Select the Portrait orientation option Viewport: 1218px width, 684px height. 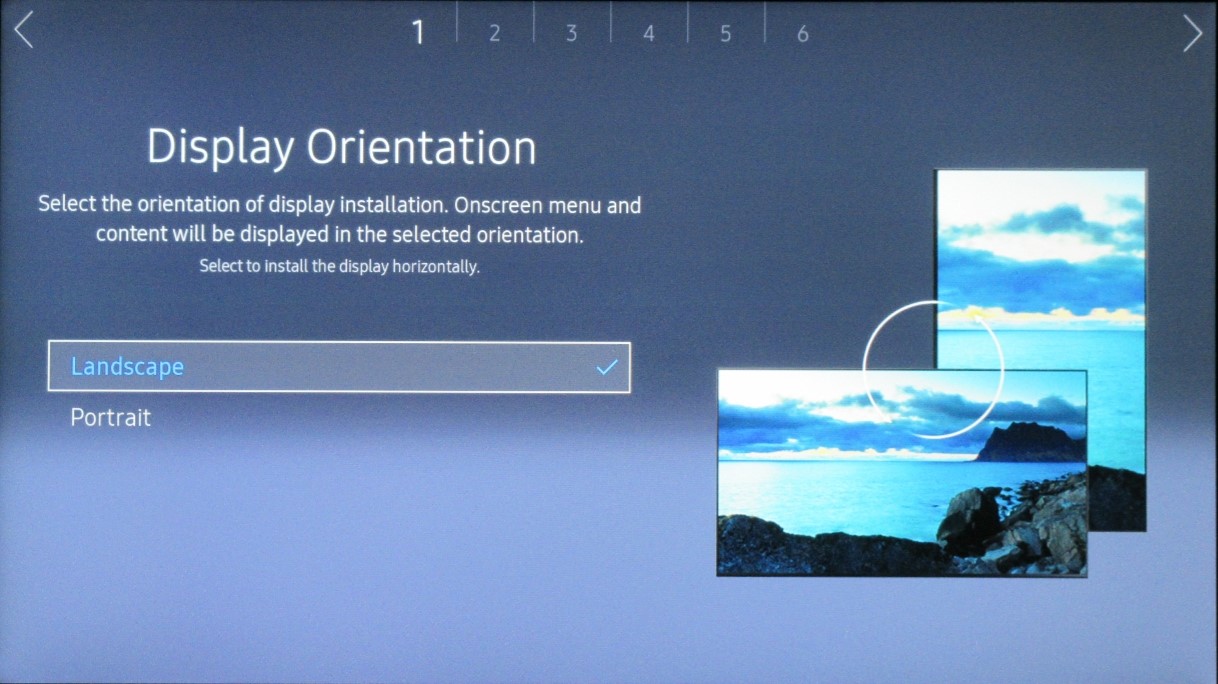[110, 417]
